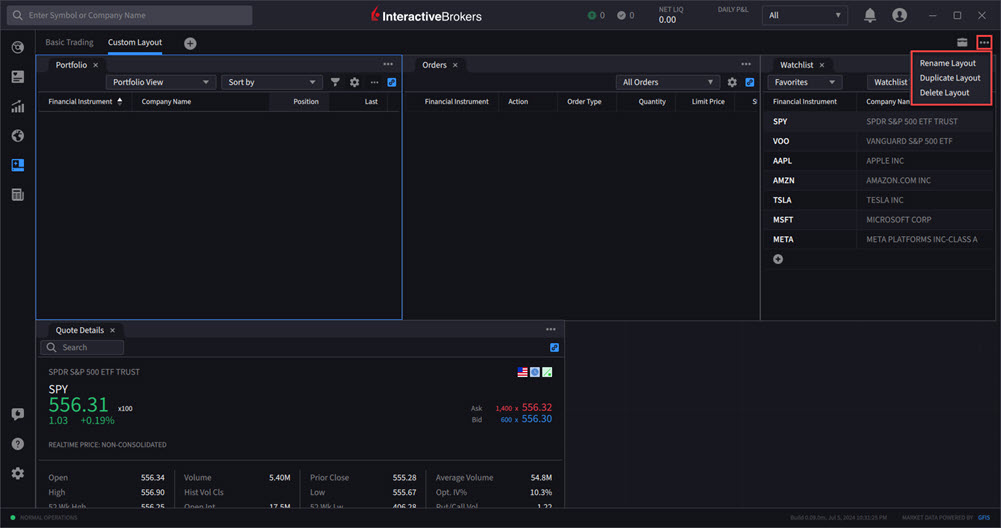Open the help question mark sidebar icon

[18, 444]
